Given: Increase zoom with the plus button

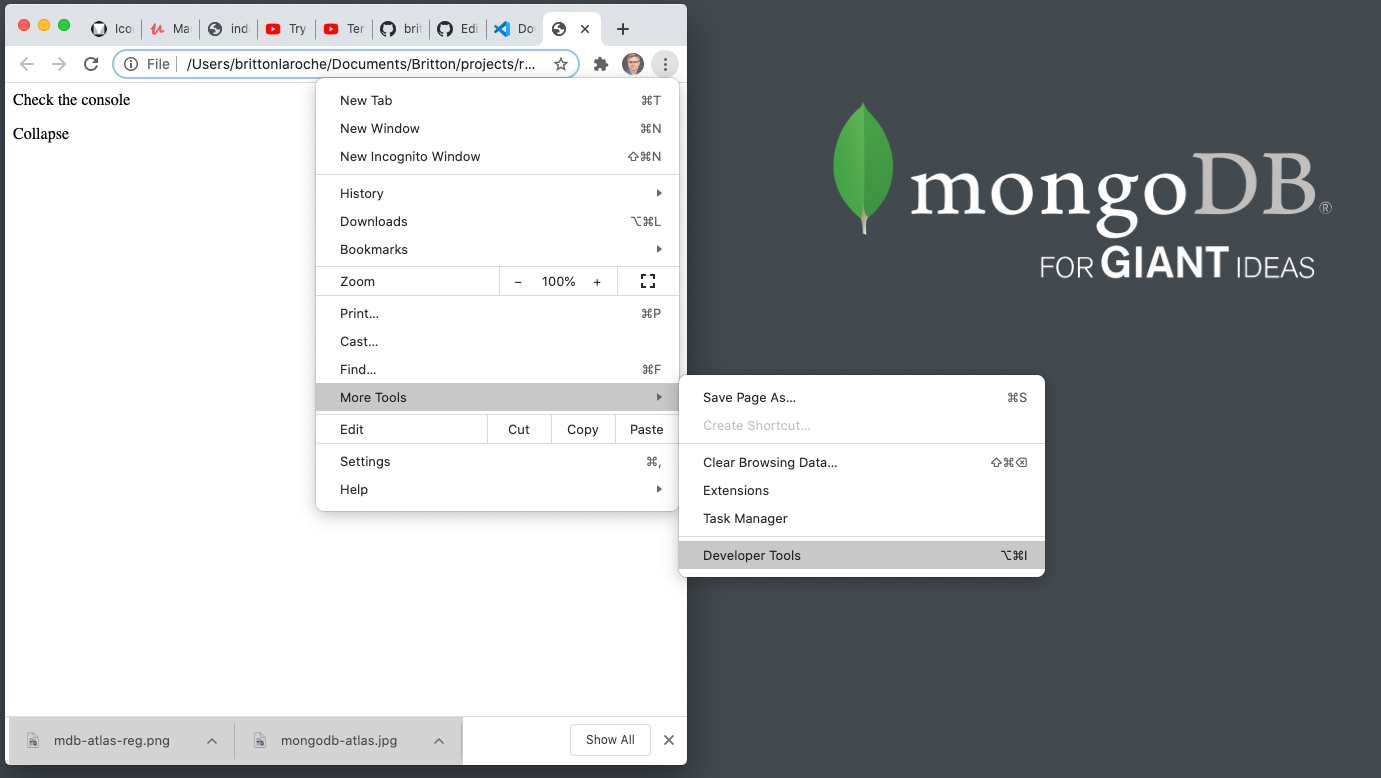Looking at the screenshot, I should [597, 282].
